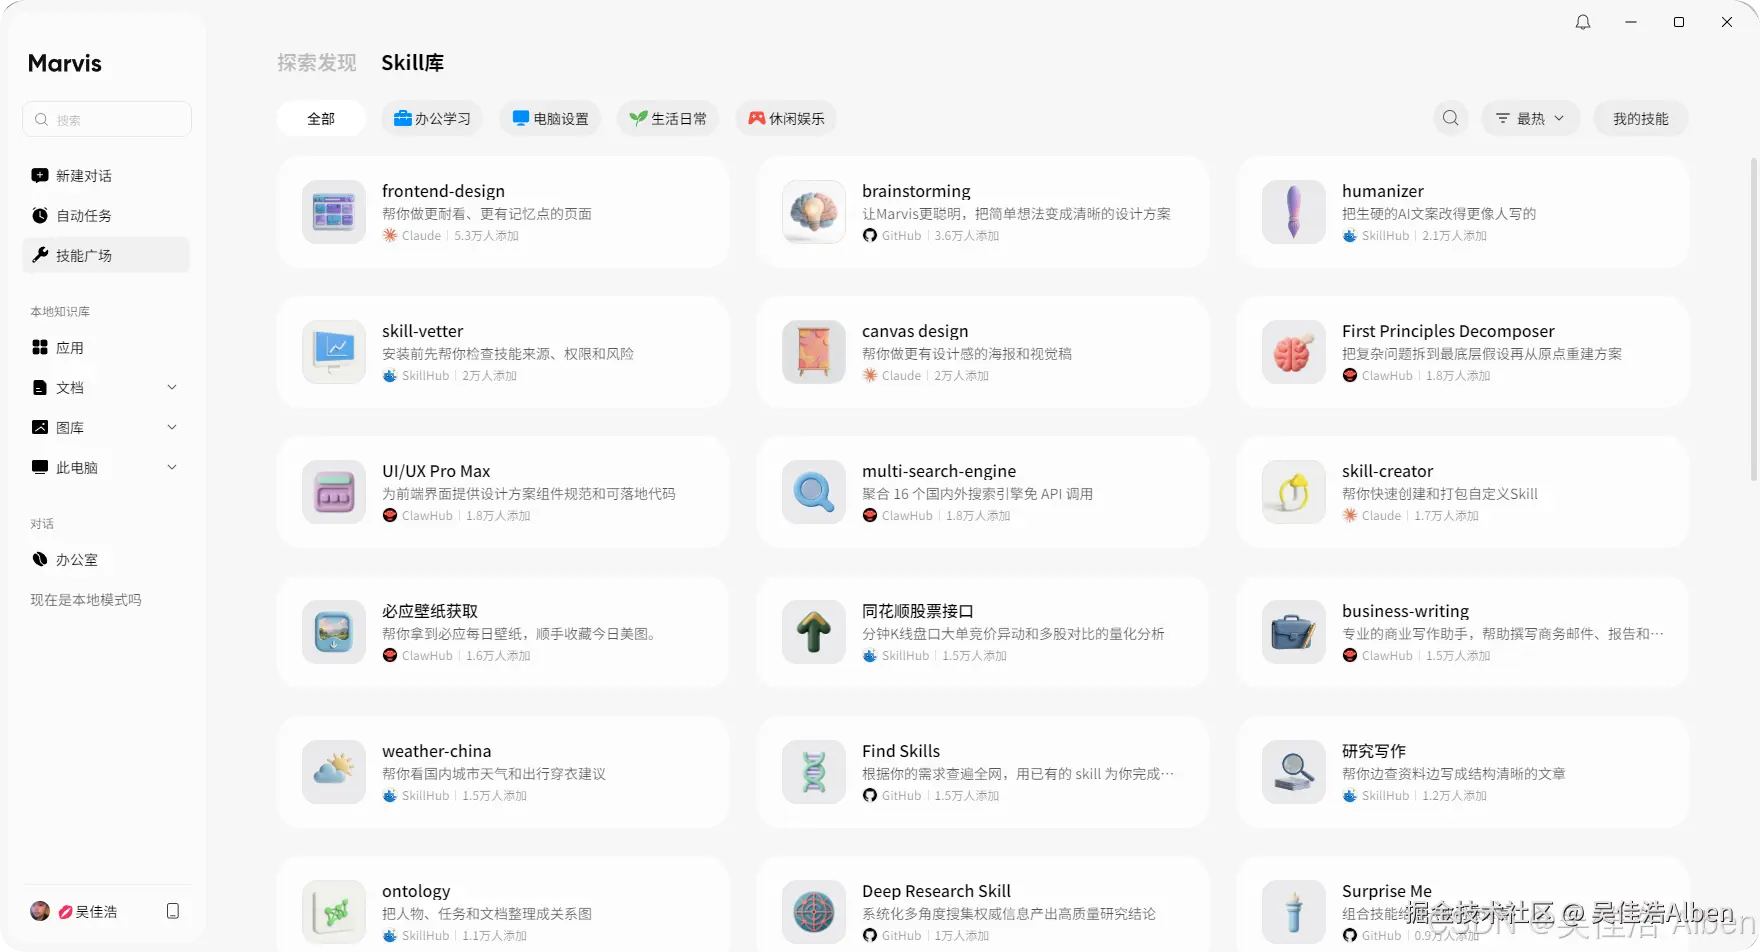Switch to the 探索发现 tab
This screenshot has height=952, width=1760.
317,62
